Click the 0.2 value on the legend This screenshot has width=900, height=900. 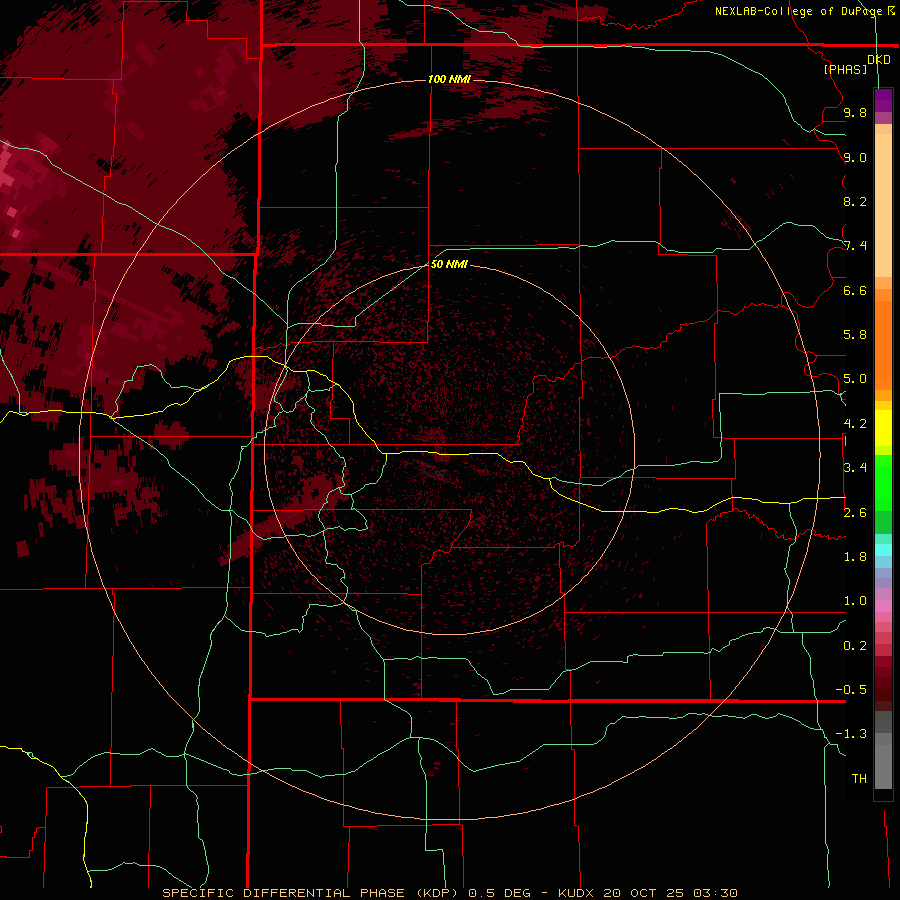pos(855,646)
